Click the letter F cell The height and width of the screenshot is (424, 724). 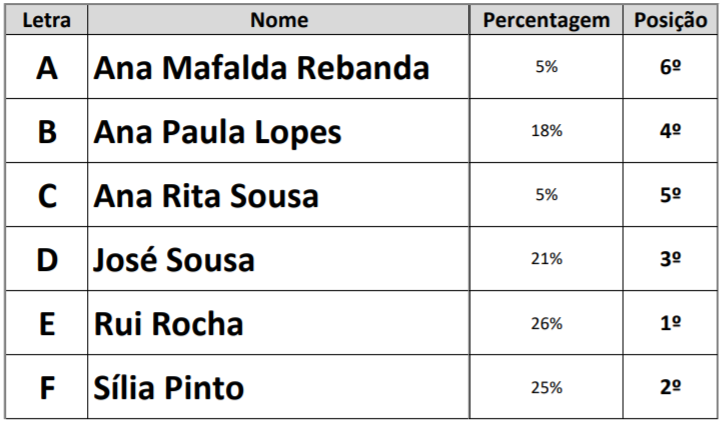coord(46,387)
